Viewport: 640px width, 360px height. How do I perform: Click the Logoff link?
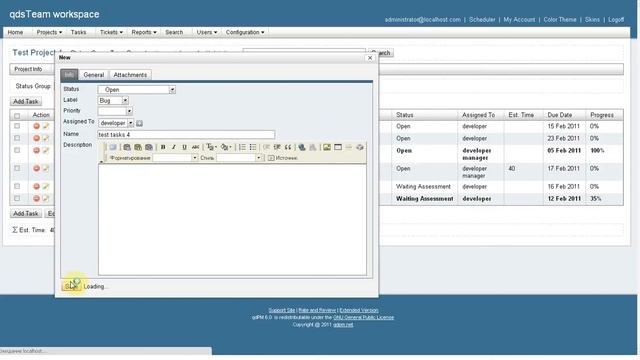tap(616, 19)
